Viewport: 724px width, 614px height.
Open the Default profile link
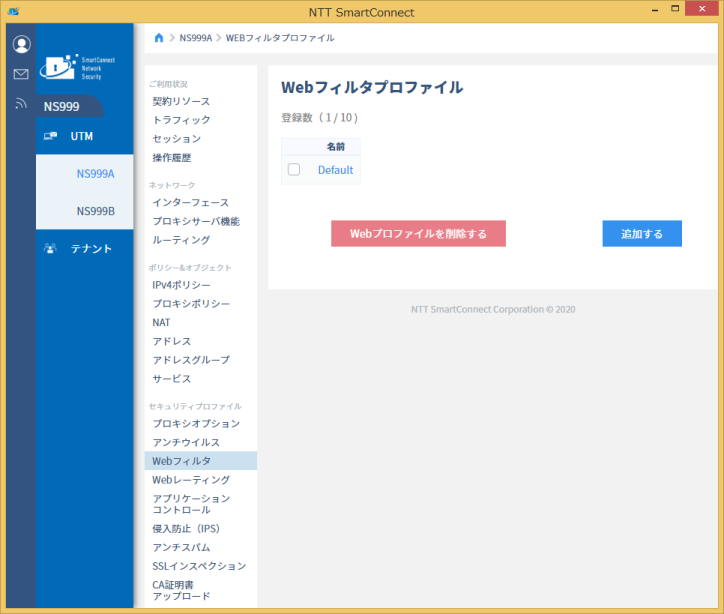(x=335, y=170)
